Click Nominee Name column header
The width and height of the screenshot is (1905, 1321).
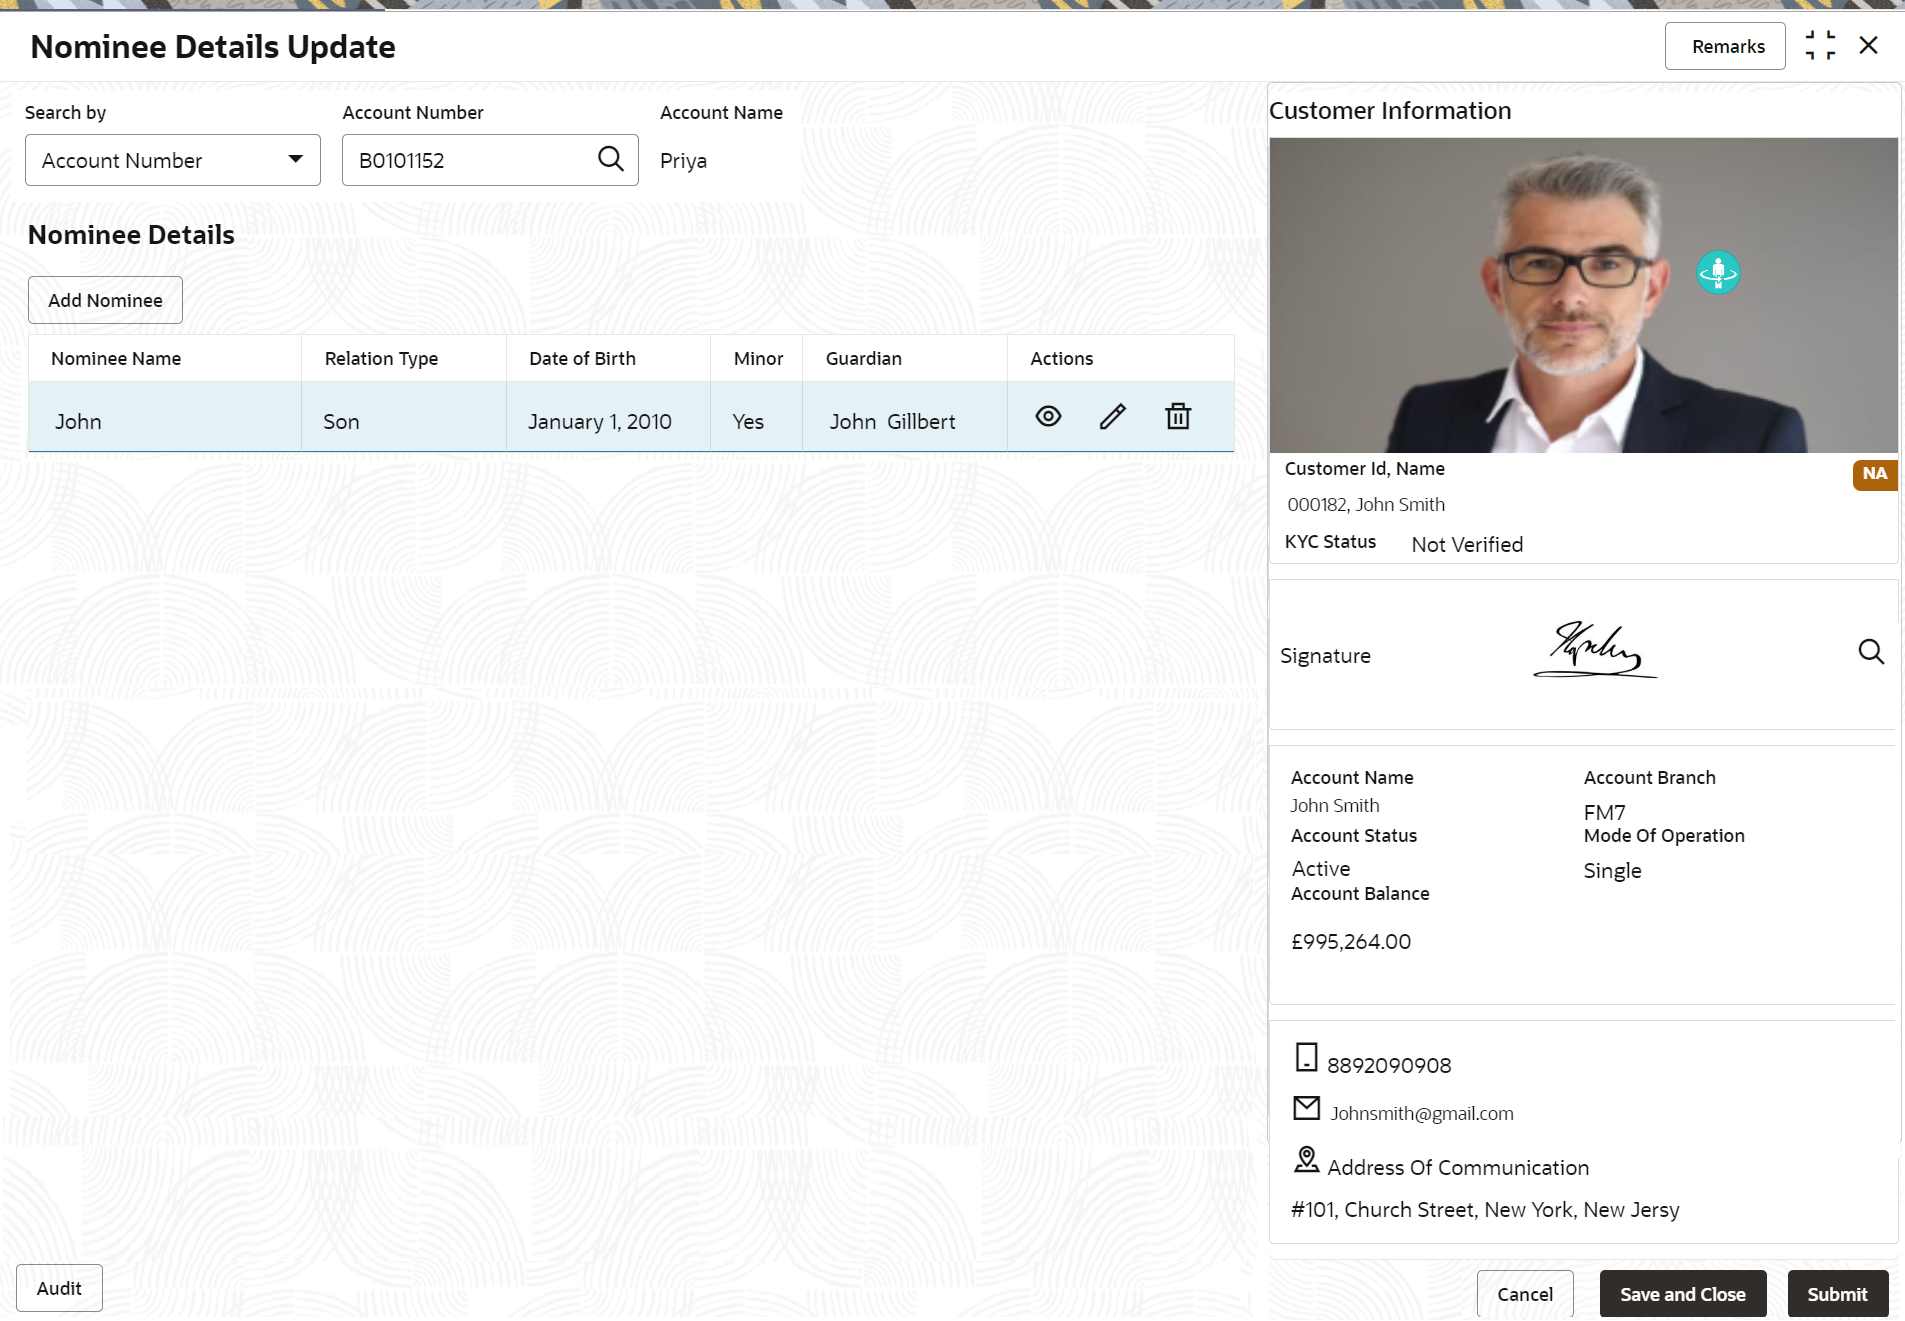click(x=165, y=358)
